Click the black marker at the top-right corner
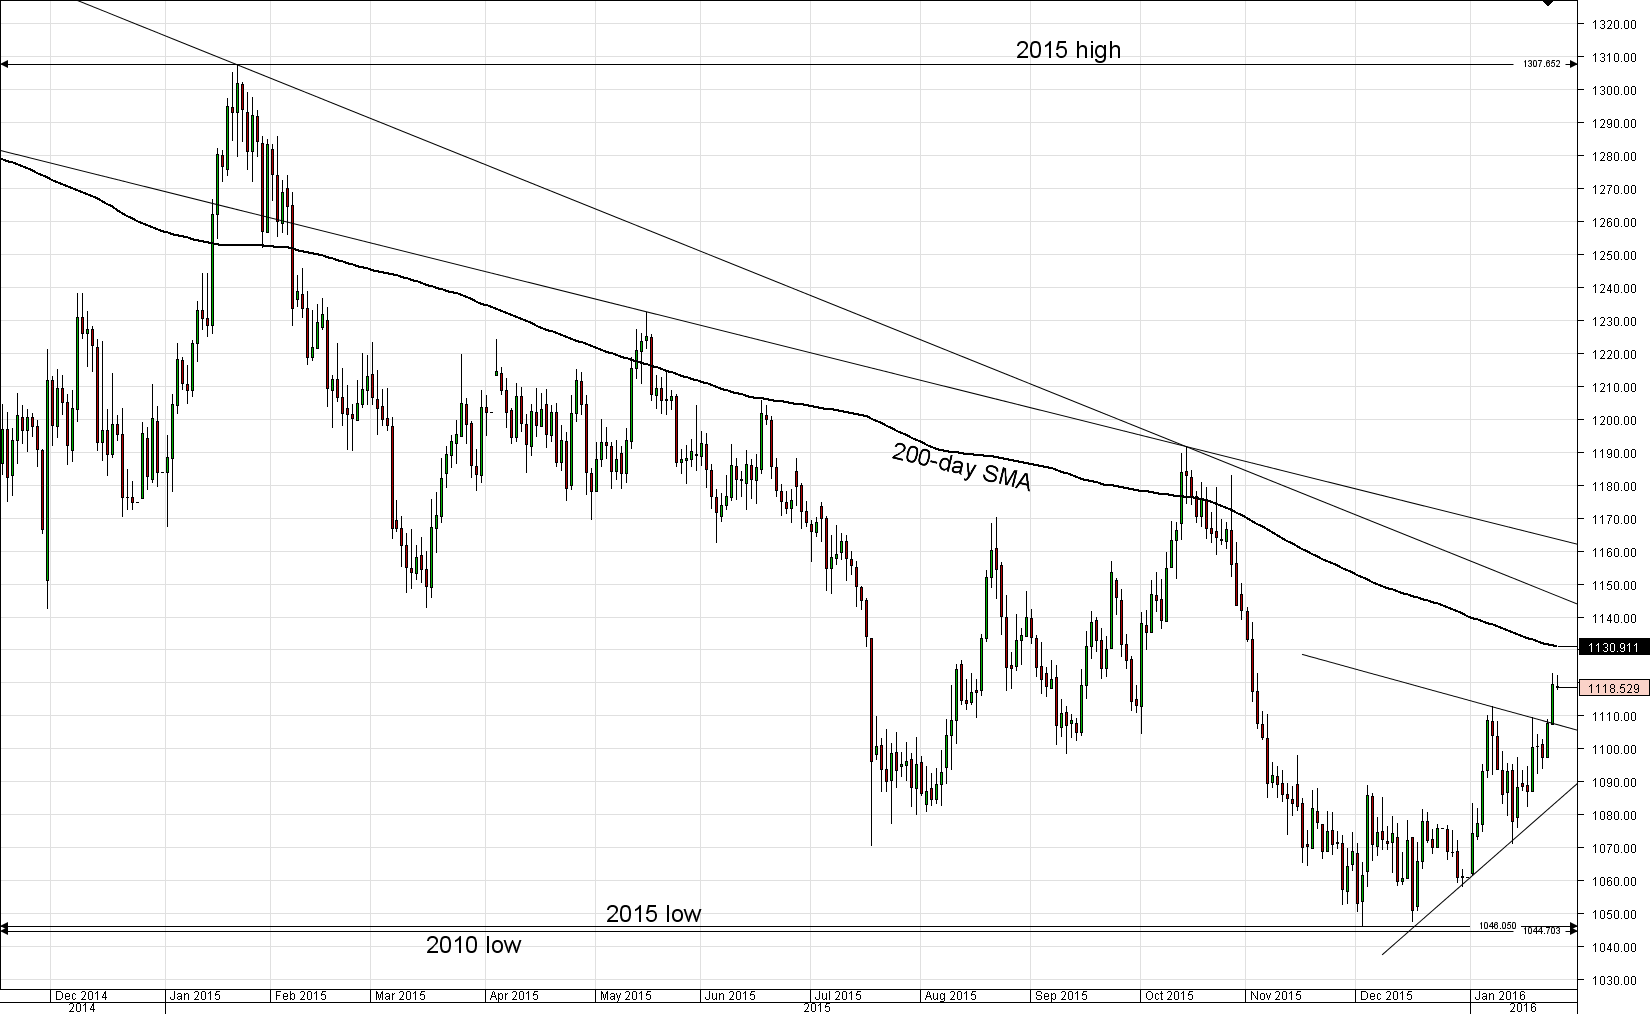Viewport: 1651px width, 1014px height. pos(1547,3)
